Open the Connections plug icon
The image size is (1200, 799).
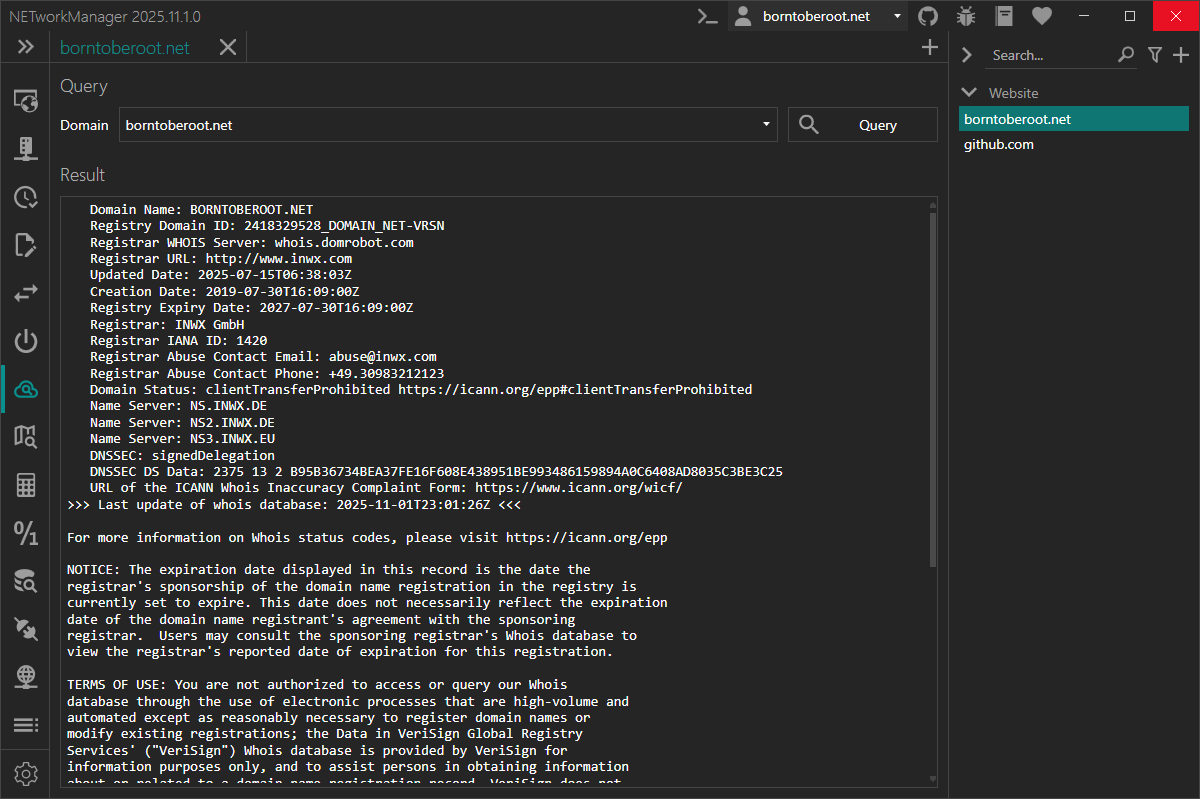tap(25, 629)
